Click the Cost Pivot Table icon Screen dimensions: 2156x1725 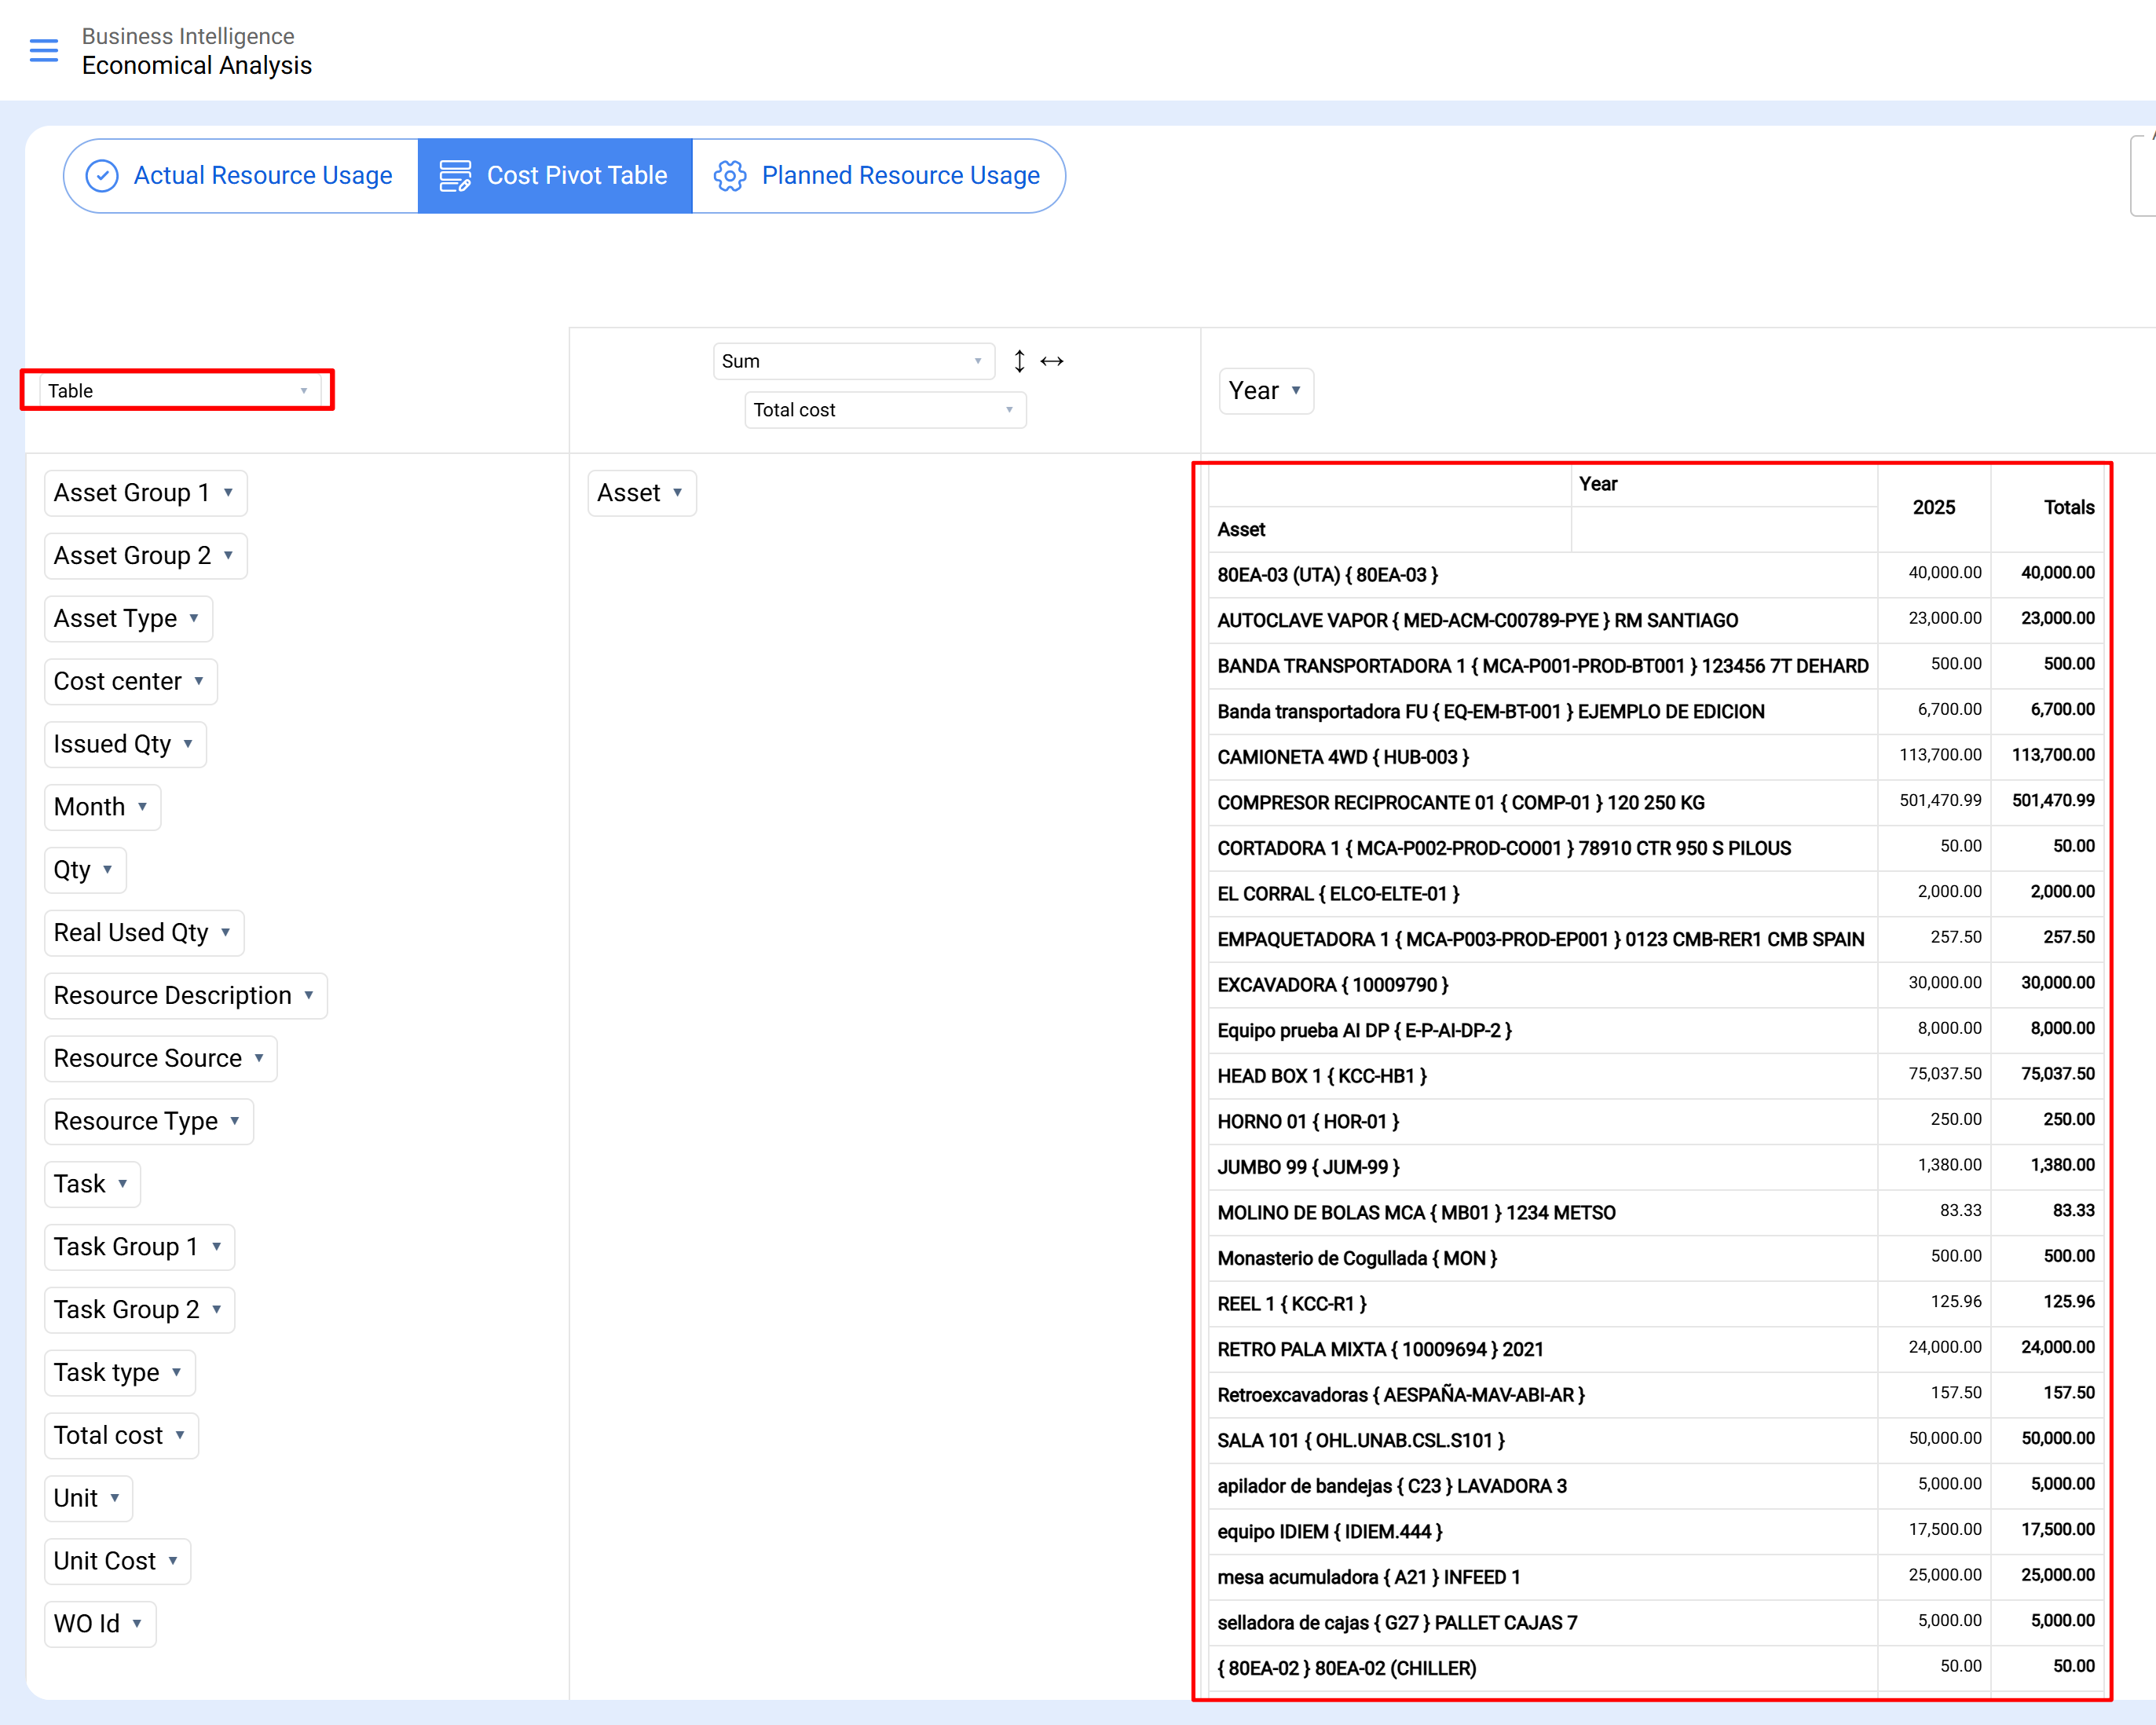455,176
